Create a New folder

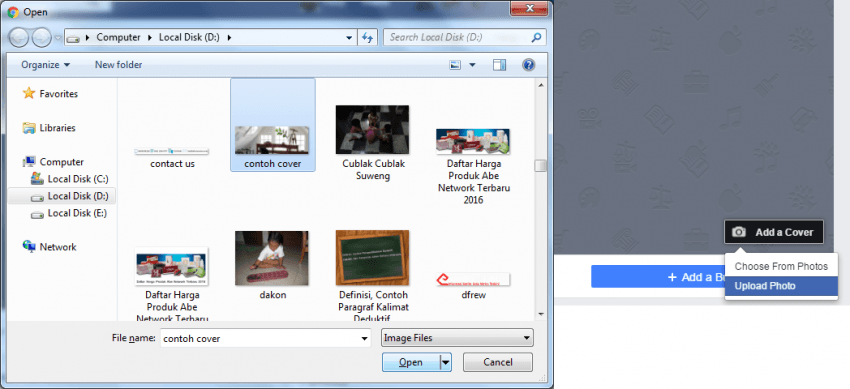(118, 64)
